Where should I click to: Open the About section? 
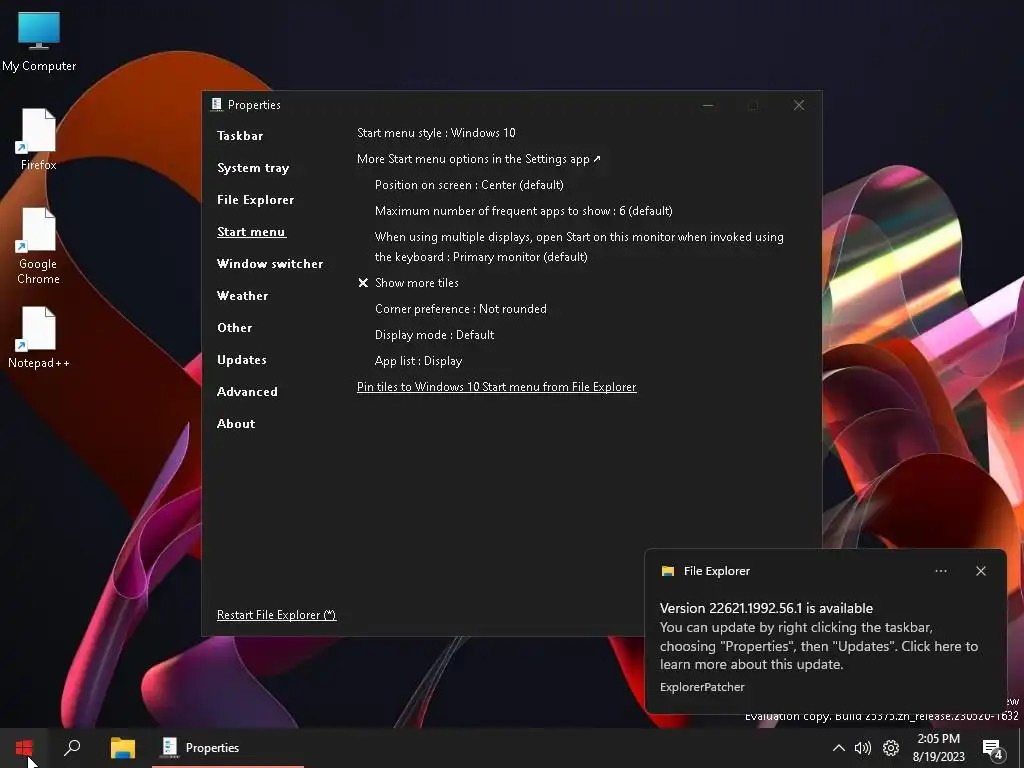(236, 424)
